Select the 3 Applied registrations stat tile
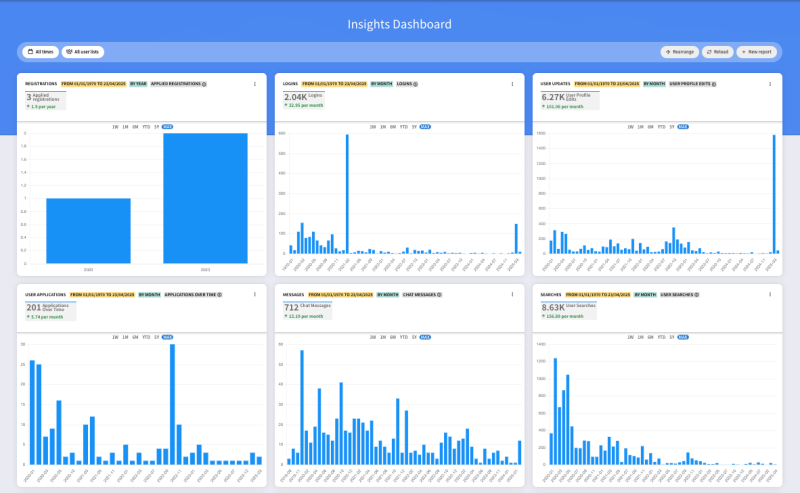800x493 pixels. pos(45,101)
